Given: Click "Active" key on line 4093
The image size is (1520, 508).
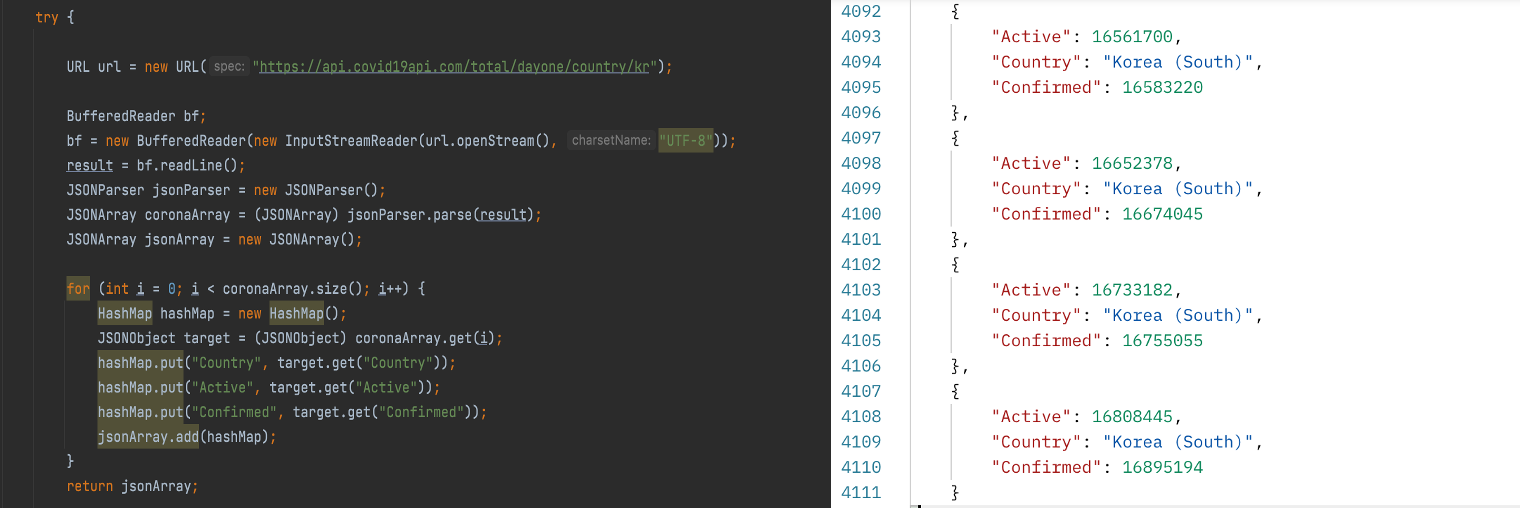Looking at the screenshot, I should [1033, 37].
